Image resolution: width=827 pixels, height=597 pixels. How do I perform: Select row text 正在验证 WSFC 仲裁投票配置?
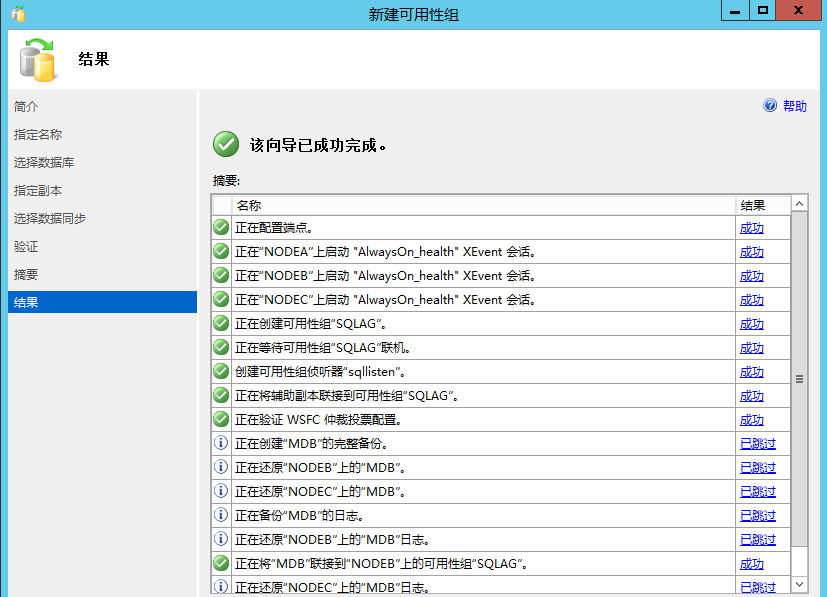(319, 420)
